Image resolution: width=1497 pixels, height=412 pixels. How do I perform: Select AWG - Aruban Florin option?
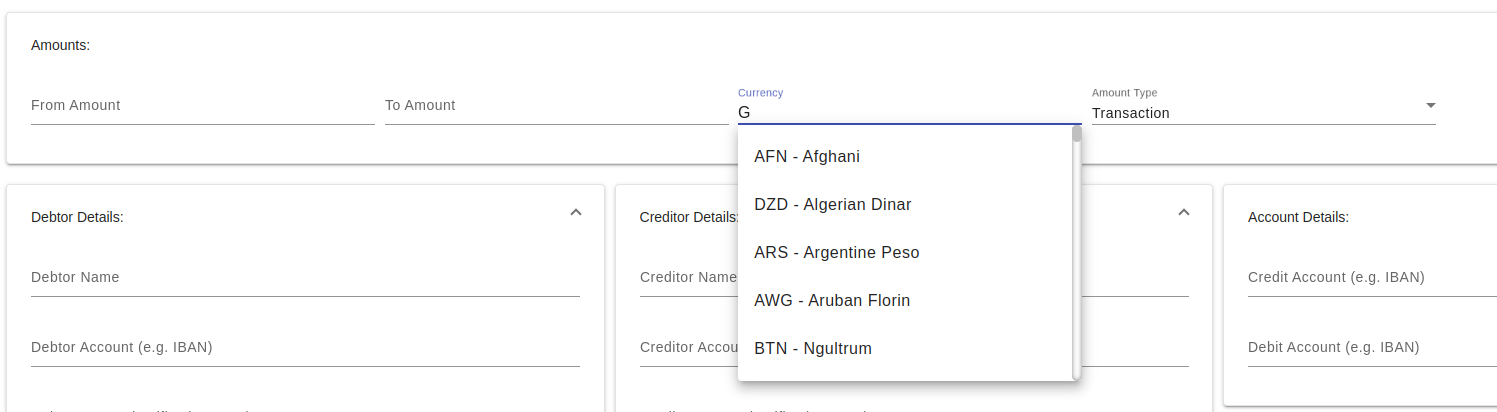832,301
